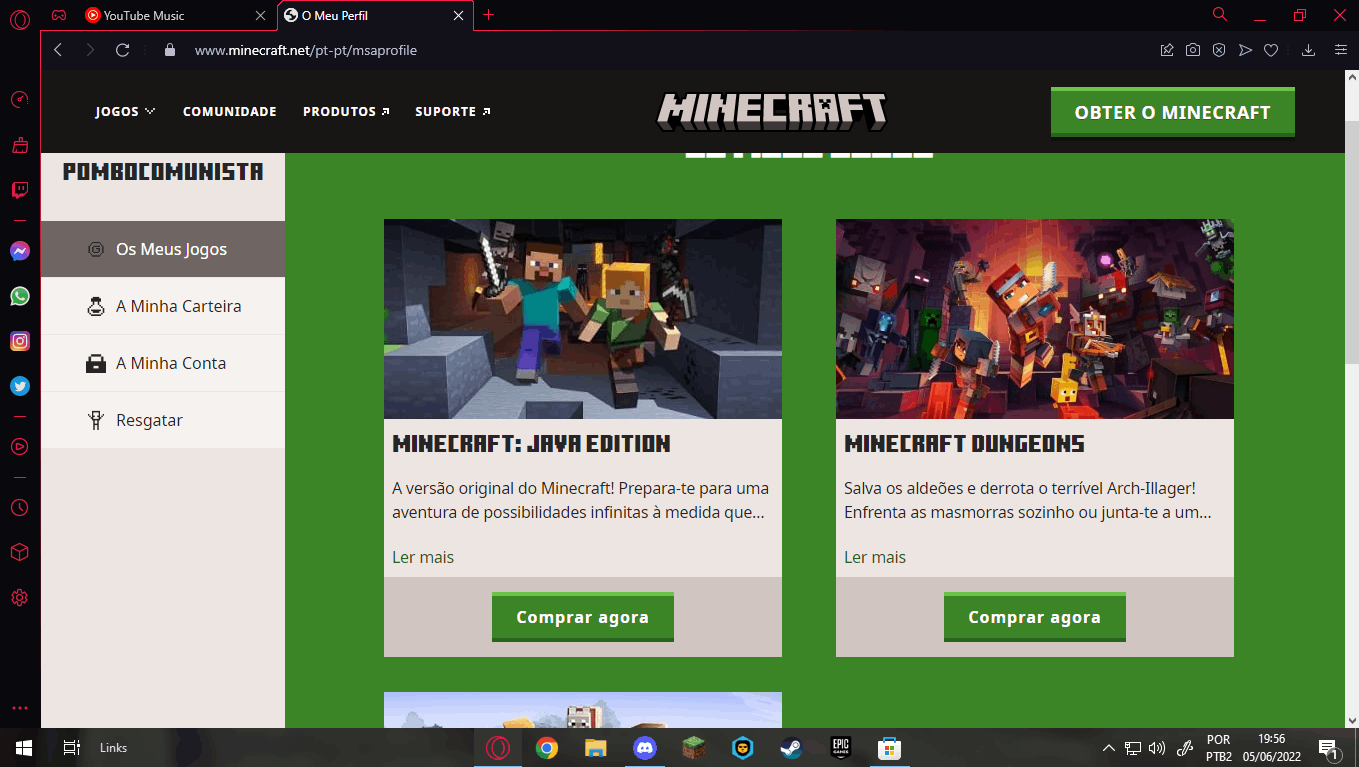This screenshot has height=767, width=1359.
Task: Open Easy Setup sliders icon
Action: point(1341,50)
